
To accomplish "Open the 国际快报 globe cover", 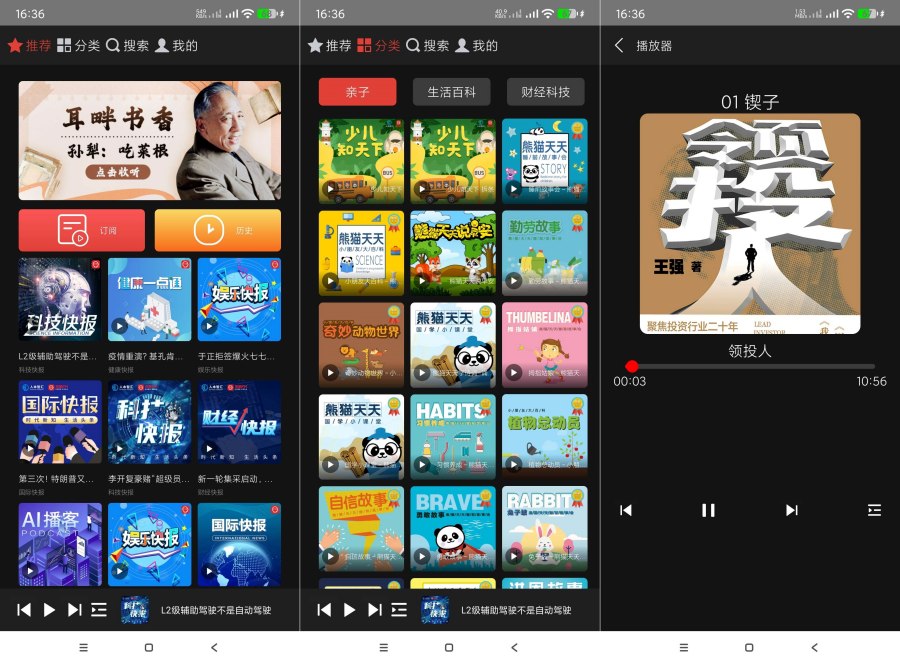I will 239,544.
